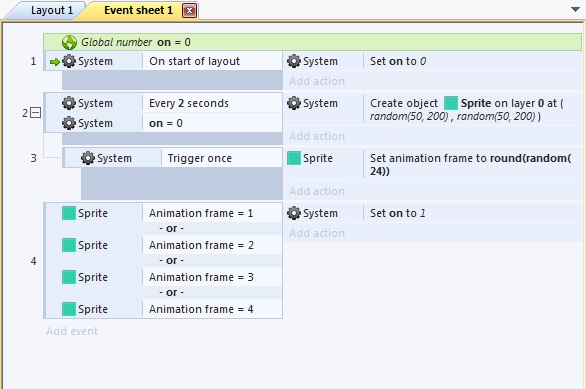586x389 pixels.
Task: Switch to the Layout 1 tab
Action: pyautogui.click(x=52, y=10)
